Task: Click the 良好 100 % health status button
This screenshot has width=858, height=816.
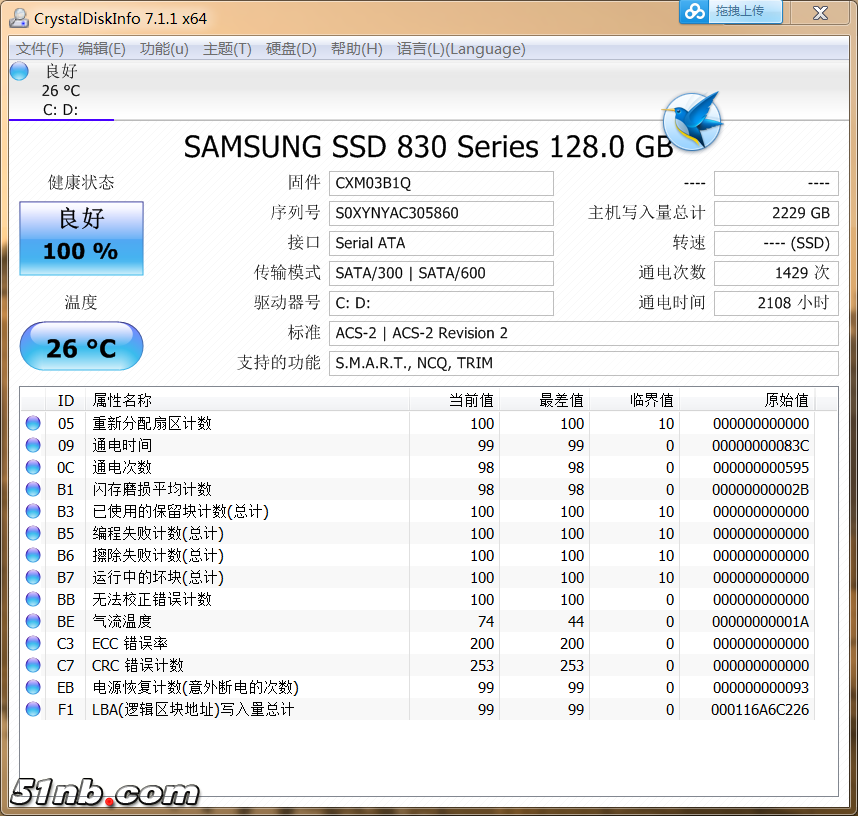Action: (82, 238)
